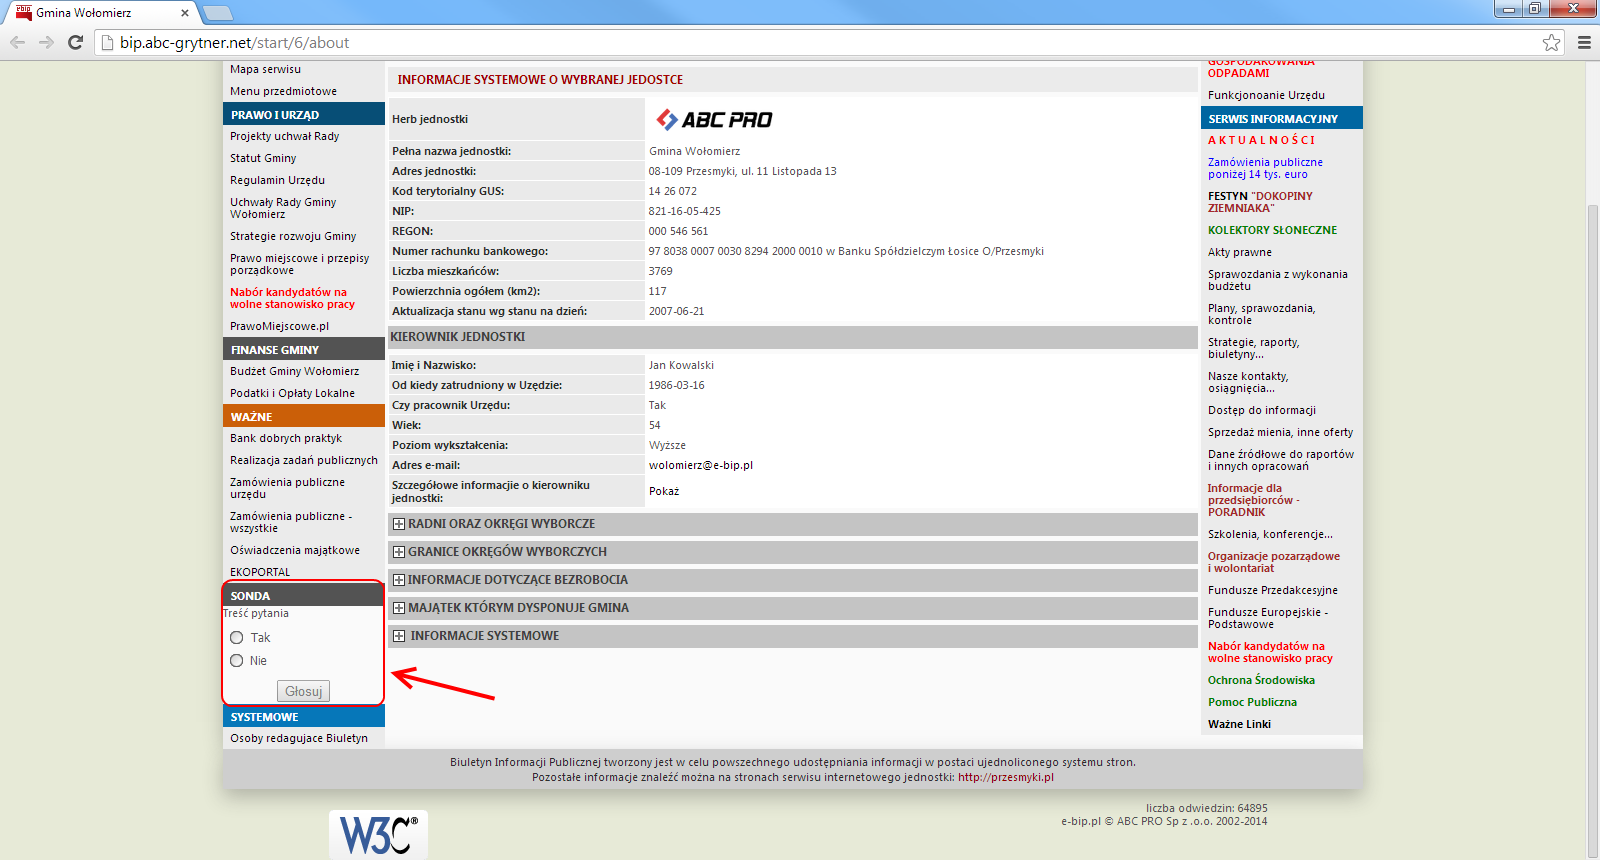Screen dimensions: 1600x860
Task: Open Sprzedaż mienia, inne oferty
Action: point(1280,432)
